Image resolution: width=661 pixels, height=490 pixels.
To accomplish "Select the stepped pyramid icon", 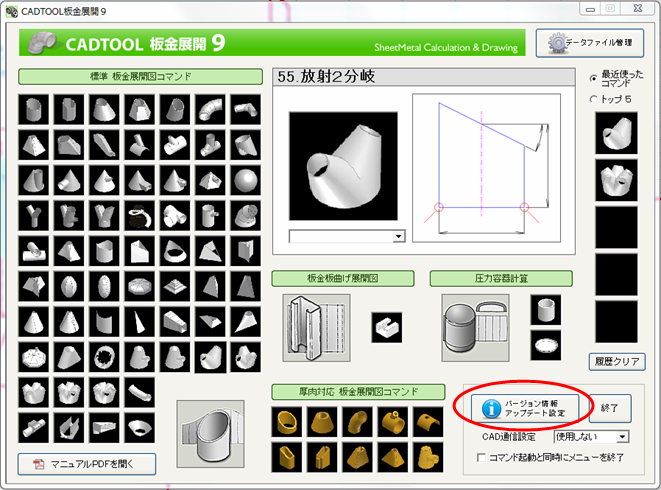I will point(175,286).
